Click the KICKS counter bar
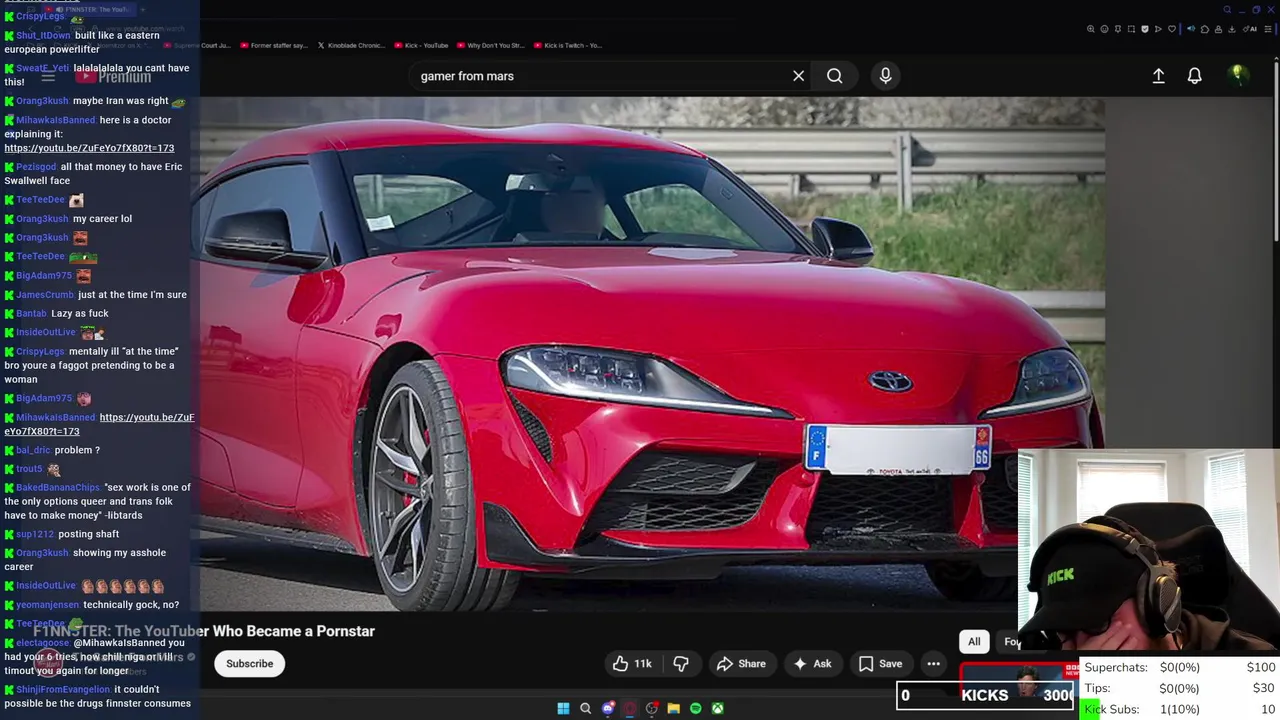1280x720 pixels. [x=986, y=695]
